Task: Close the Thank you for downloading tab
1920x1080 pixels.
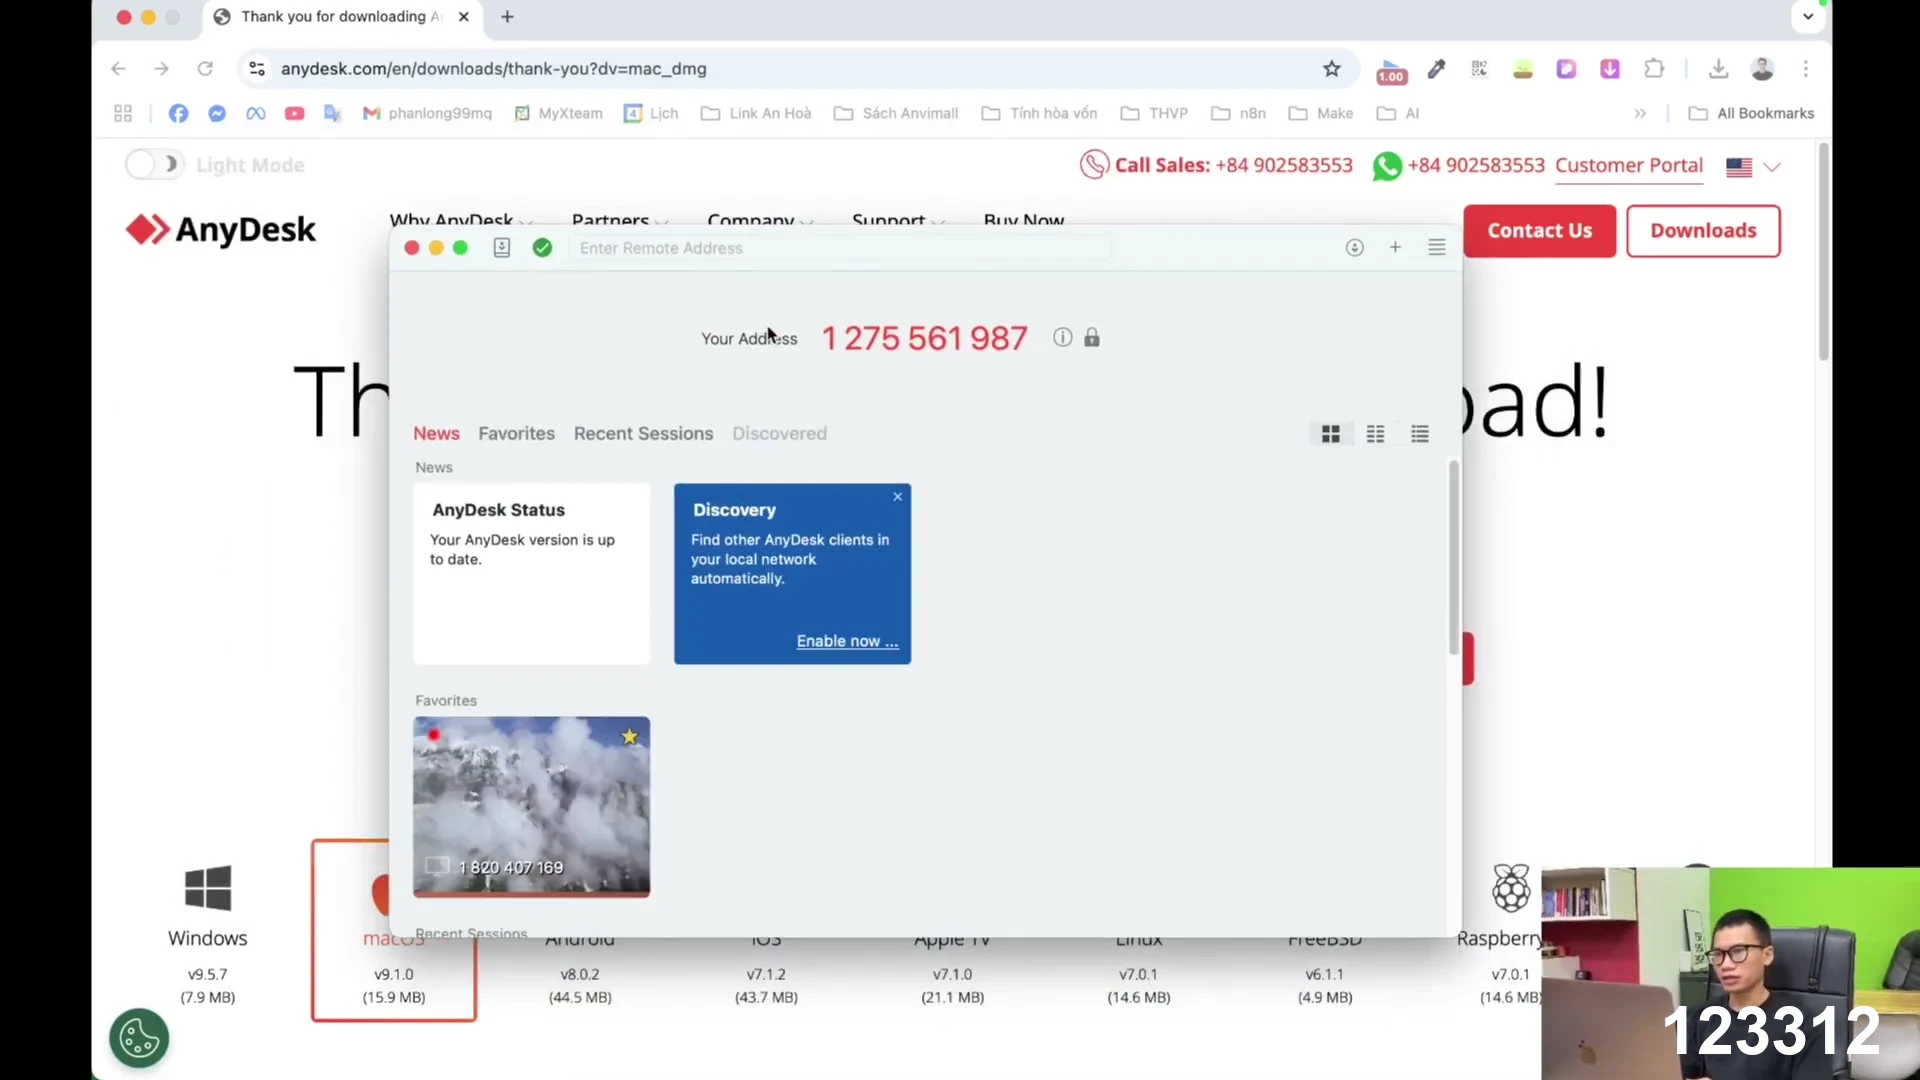Action: click(x=463, y=17)
